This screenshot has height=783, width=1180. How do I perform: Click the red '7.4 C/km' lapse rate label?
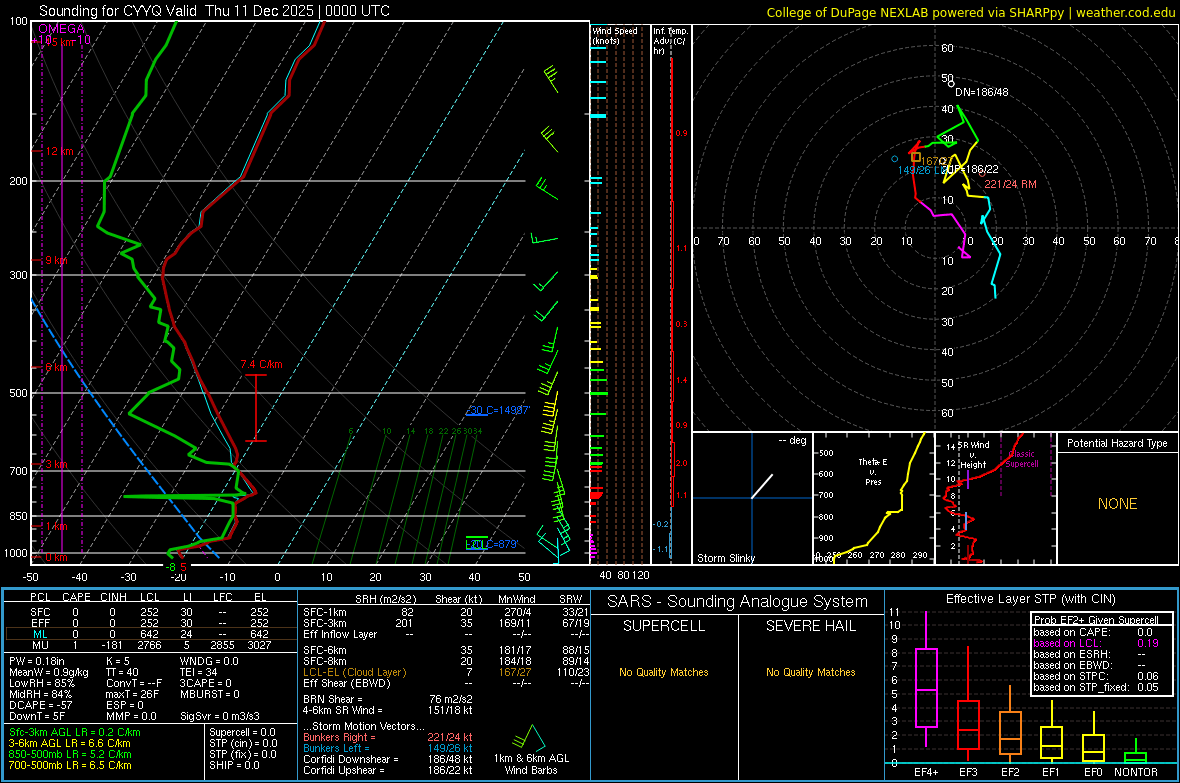(261, 364)
